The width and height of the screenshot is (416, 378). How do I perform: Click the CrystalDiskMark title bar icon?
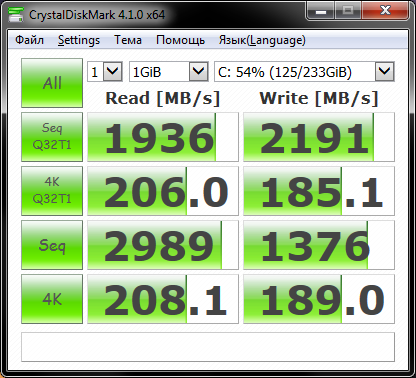coord(16,15)
